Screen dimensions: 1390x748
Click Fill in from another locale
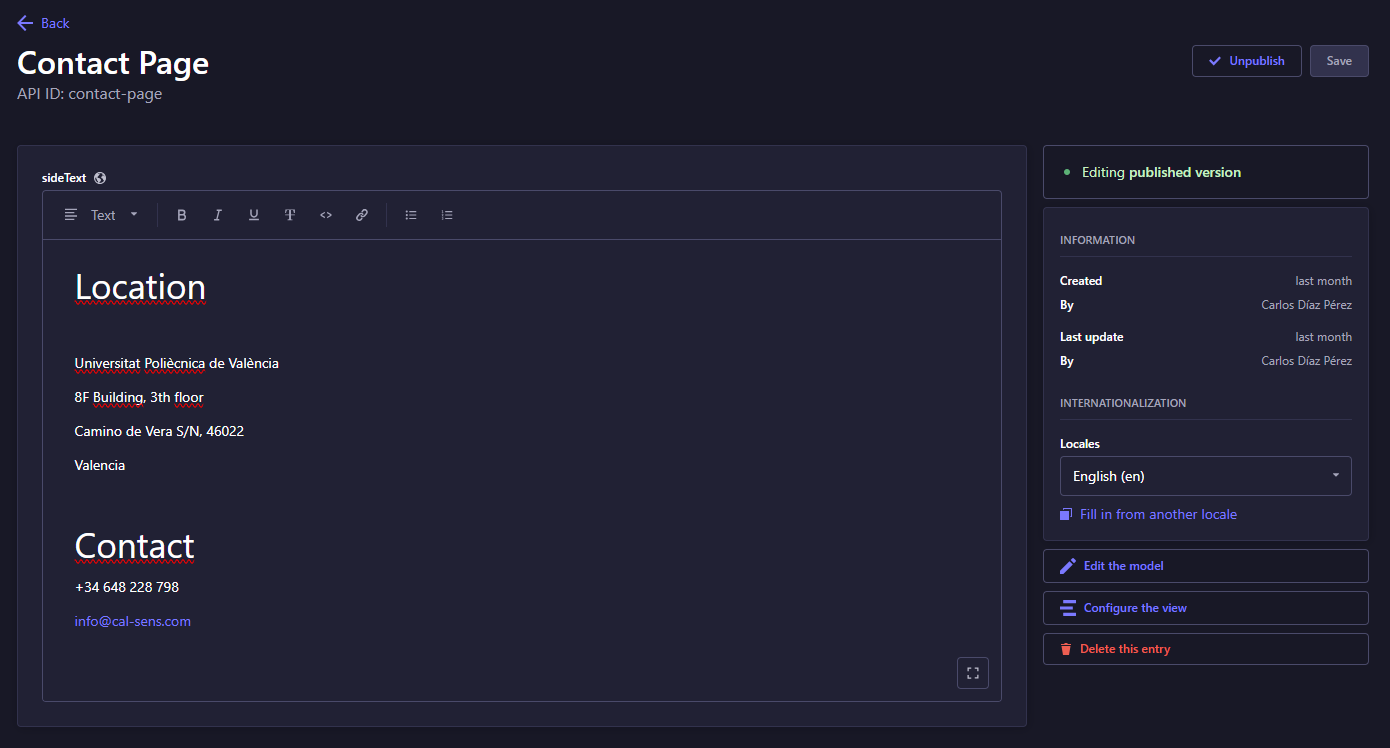point(1157,514)
